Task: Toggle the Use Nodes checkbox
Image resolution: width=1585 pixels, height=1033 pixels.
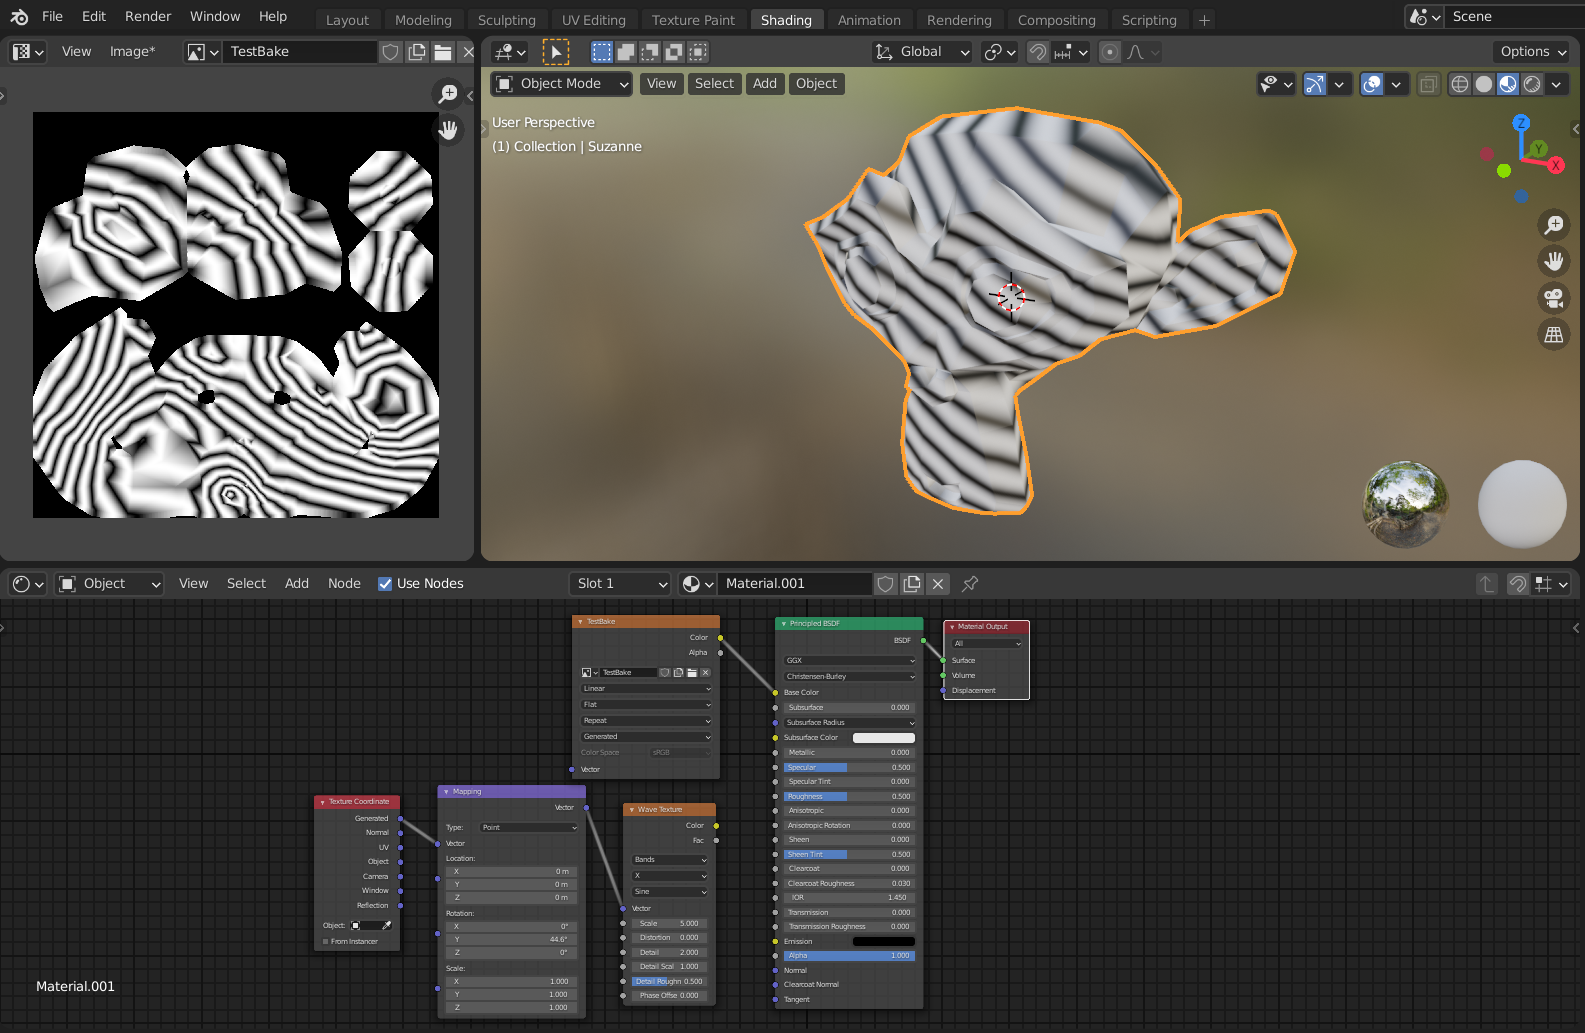Action: point(385,584)
